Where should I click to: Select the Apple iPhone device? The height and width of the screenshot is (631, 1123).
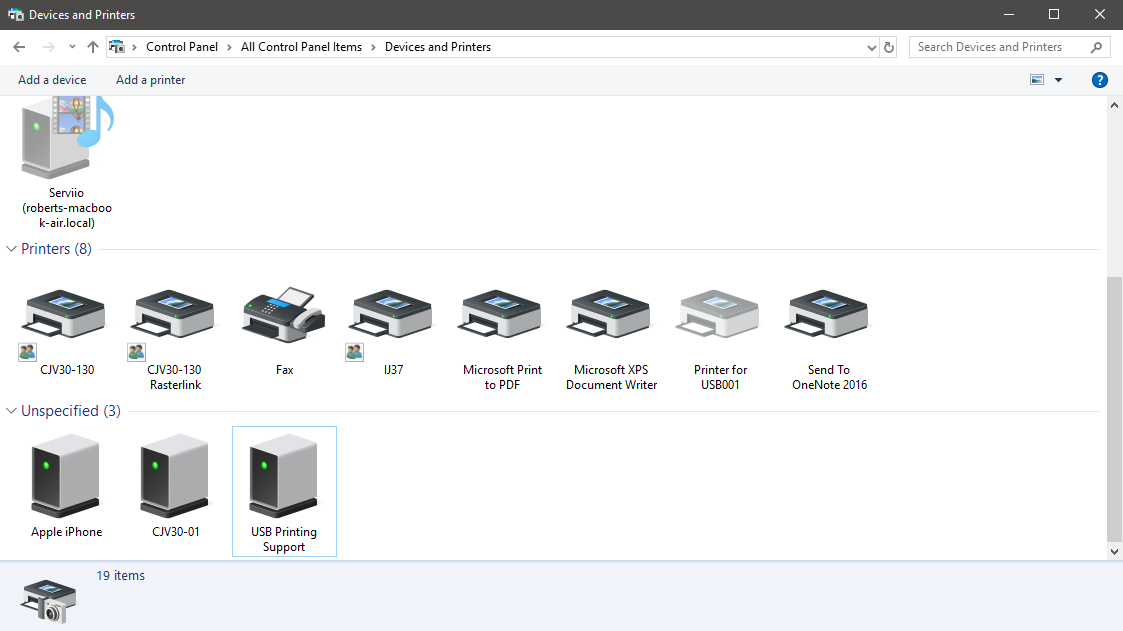click(67, 486)
